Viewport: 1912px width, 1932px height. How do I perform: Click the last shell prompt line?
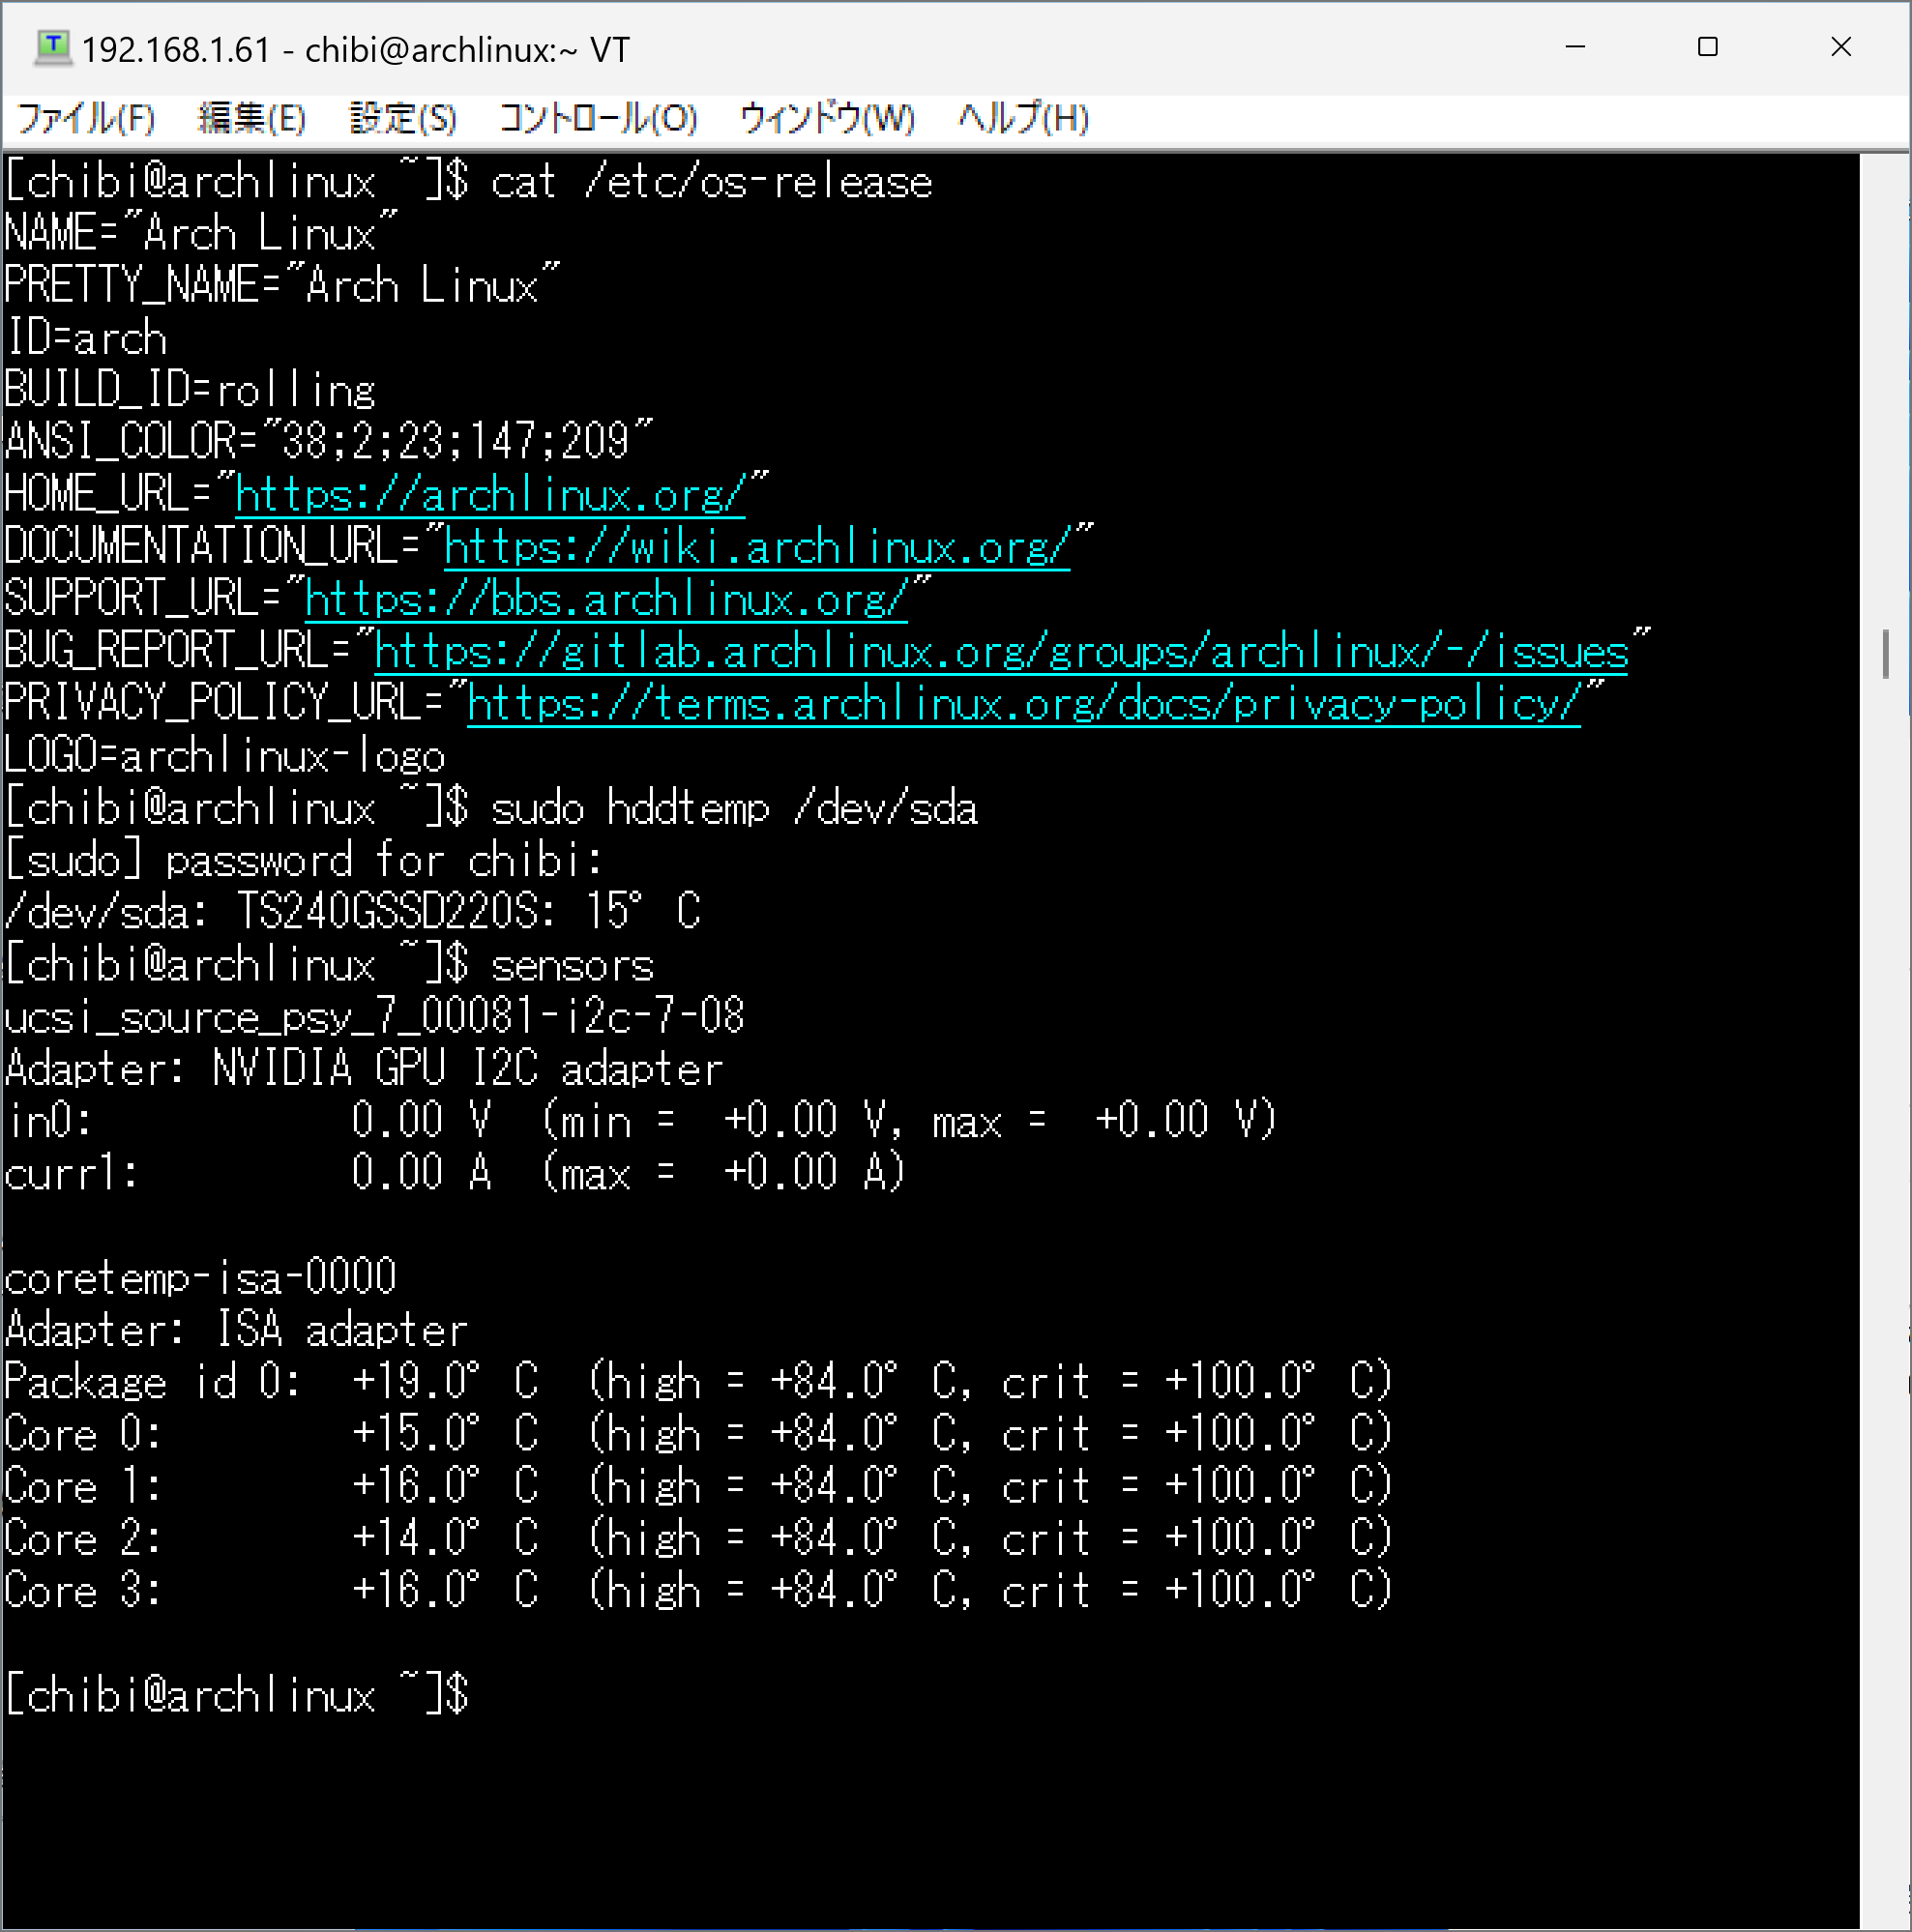point(236,1695)
